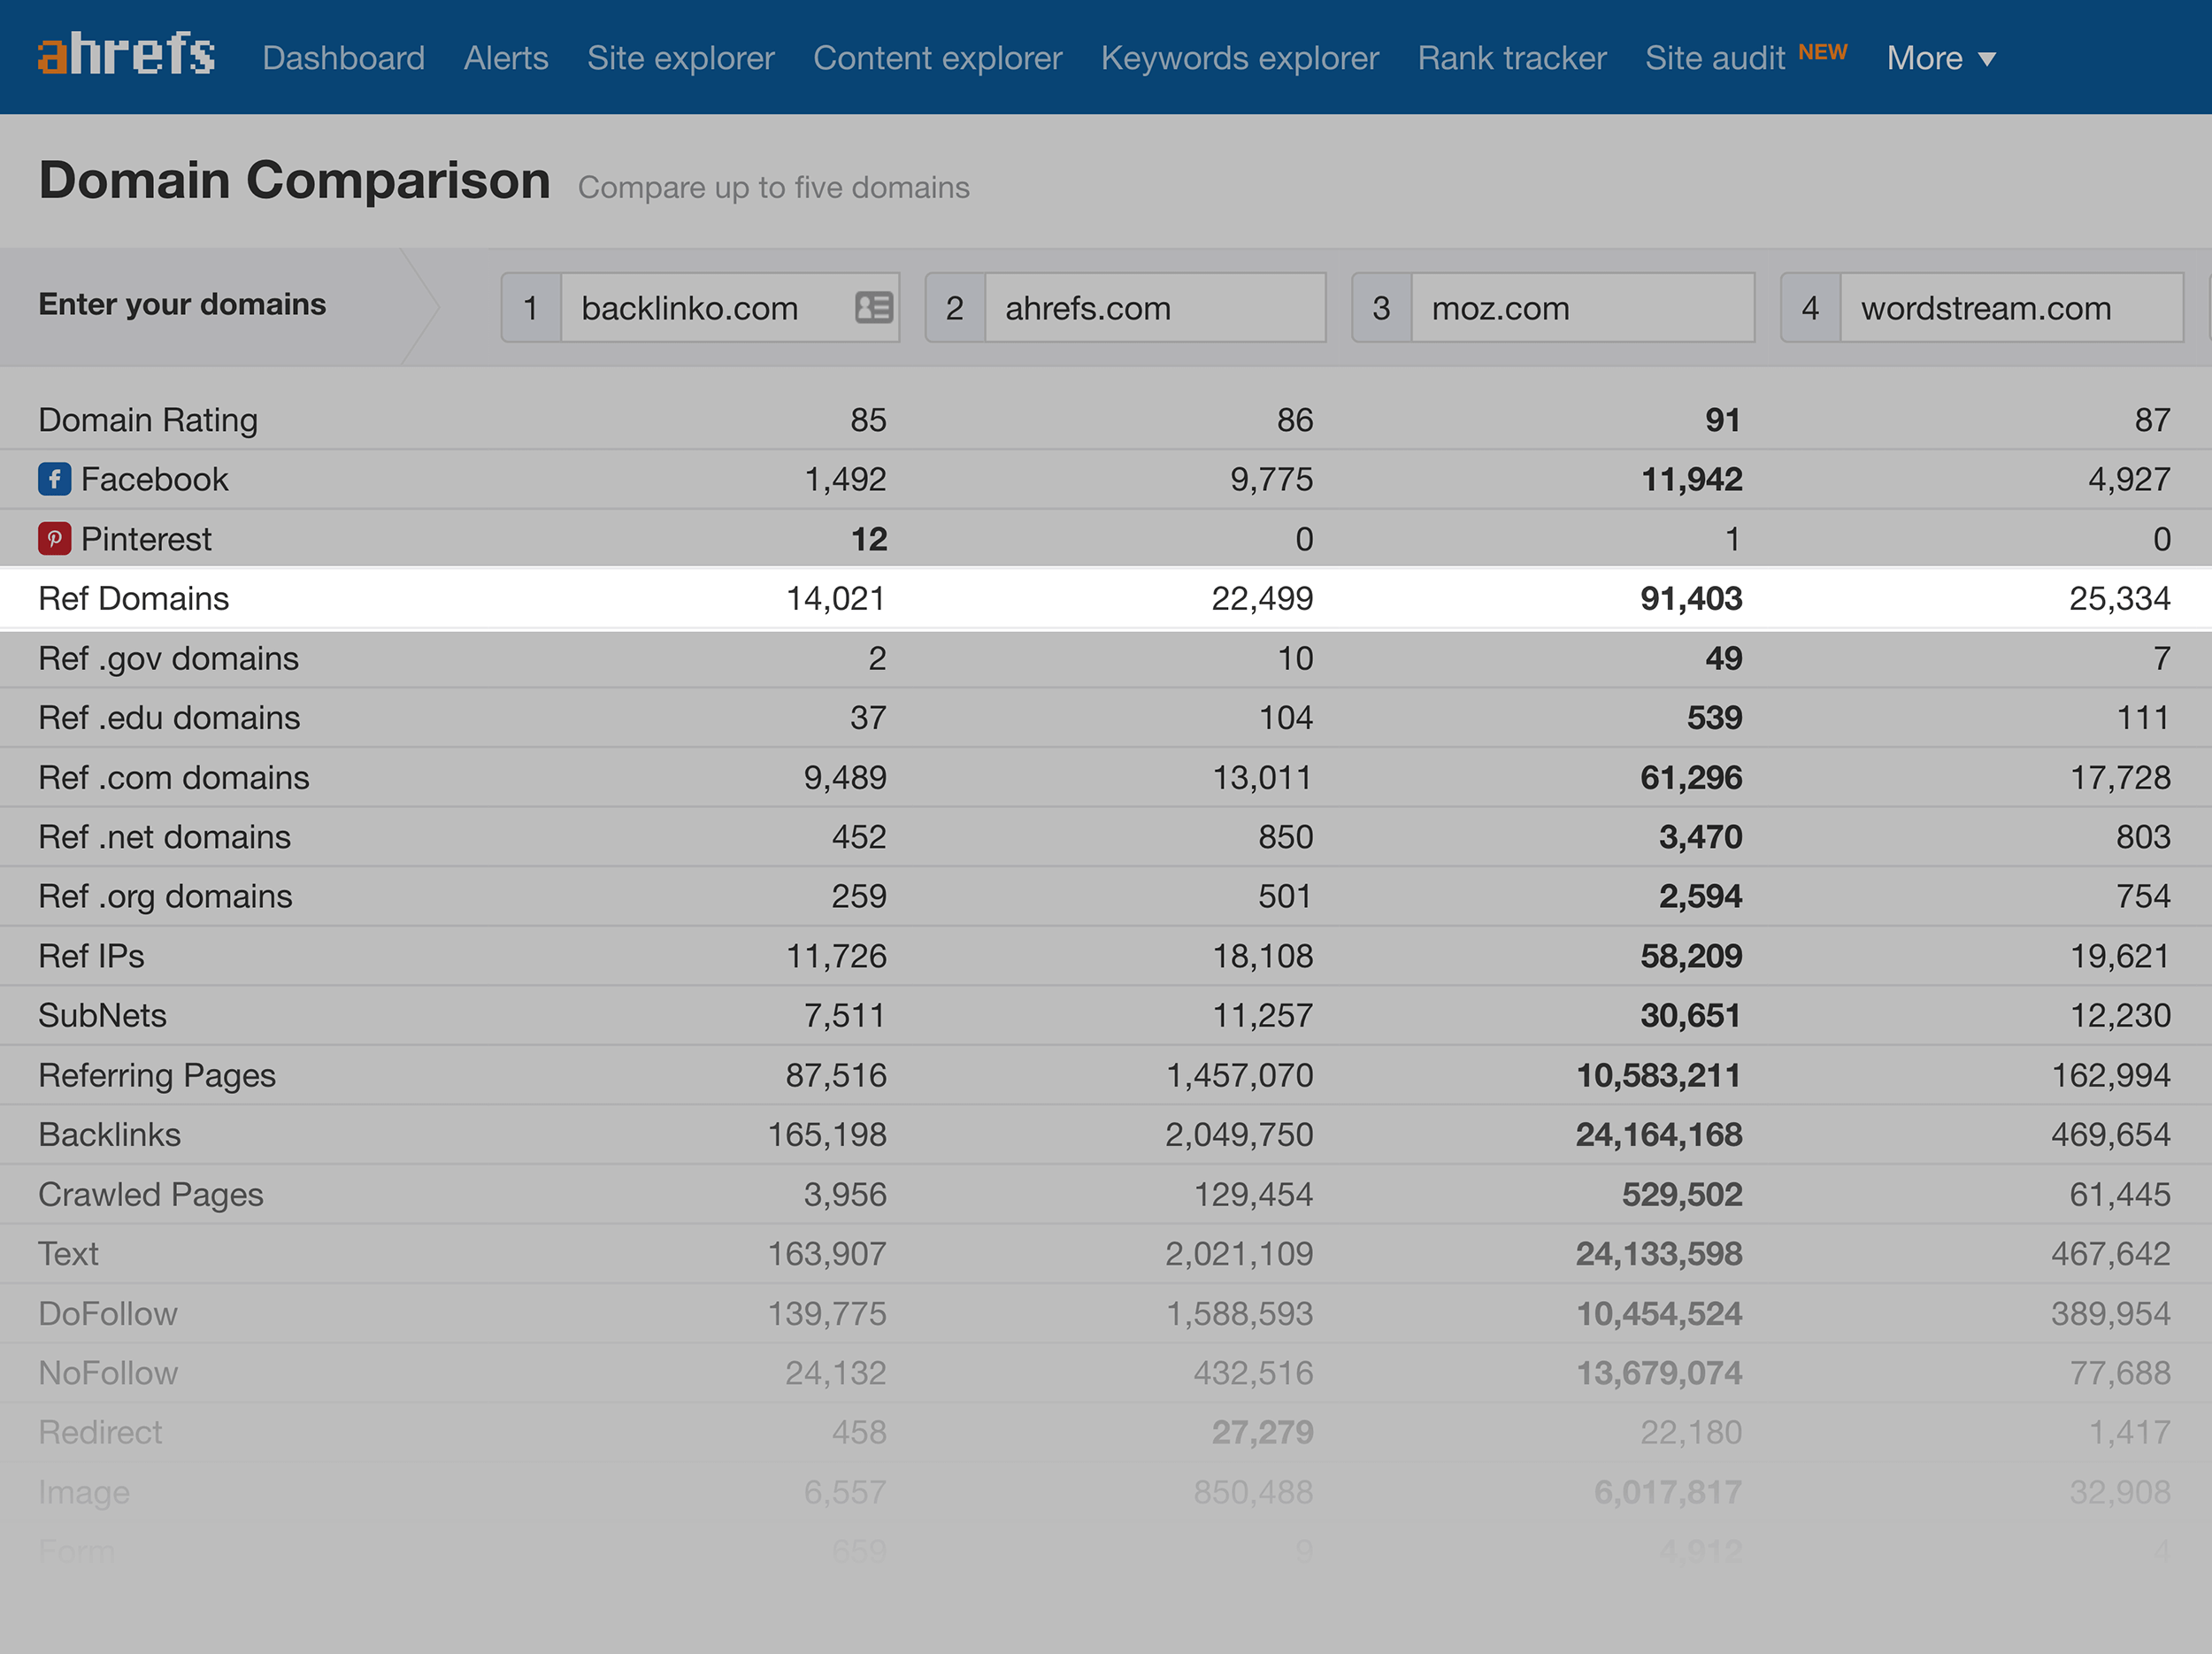The width and height of the screenshot is (2212, 1654).
Task: Click the DoFollow row label
Action: pos(108,1313)
